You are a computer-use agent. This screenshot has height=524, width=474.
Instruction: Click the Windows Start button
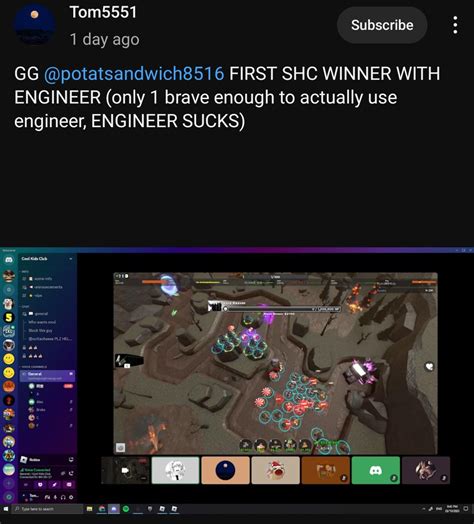[x=6, y=509]
